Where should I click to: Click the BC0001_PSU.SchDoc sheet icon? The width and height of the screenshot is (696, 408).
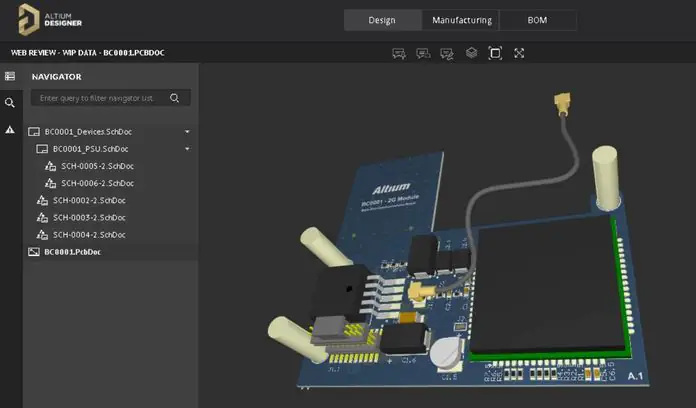pos(42,149)
